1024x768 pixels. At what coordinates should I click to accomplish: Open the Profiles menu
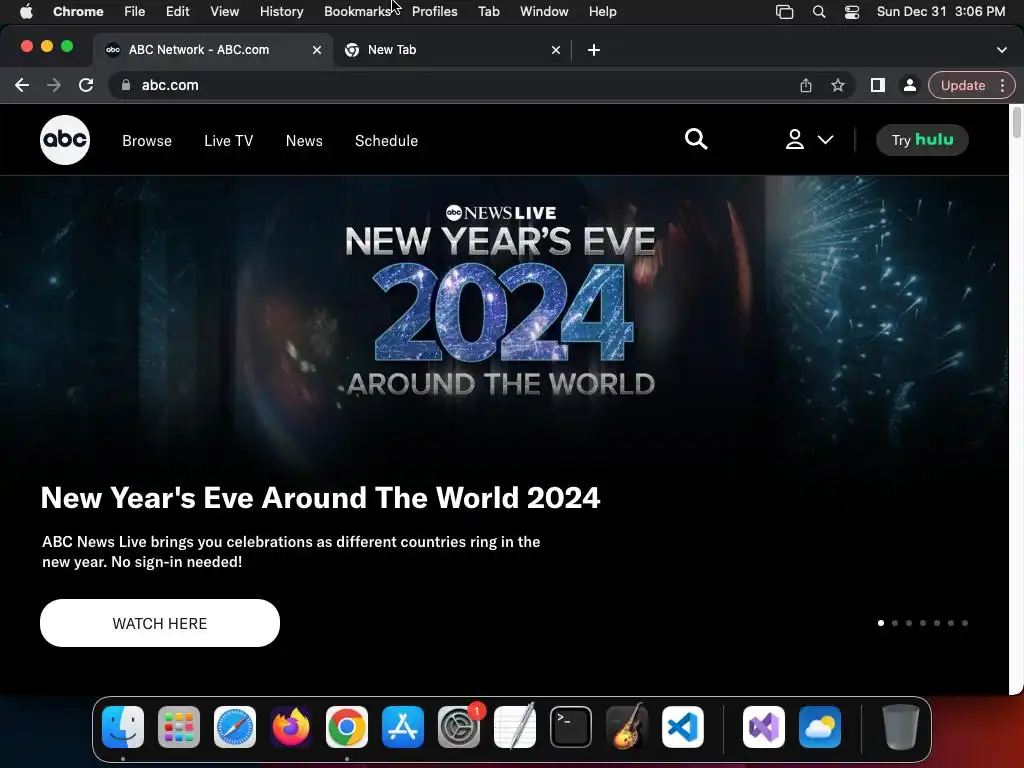434,11
